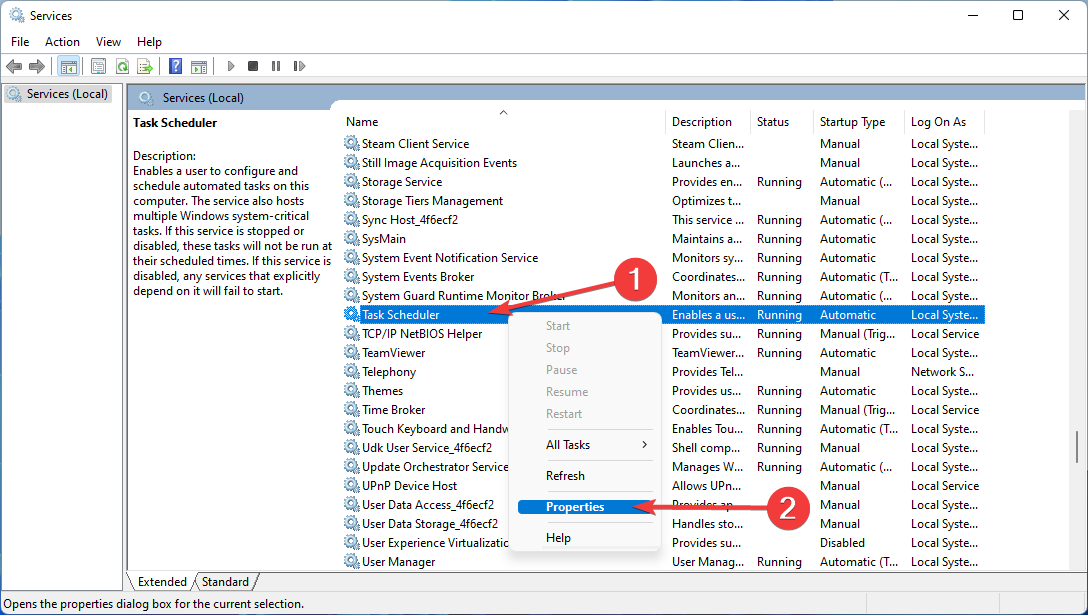The height and width of the screenshot is (615, 1088).
Task: Click the Forward navigation arrow
Action: coord(37,66)
